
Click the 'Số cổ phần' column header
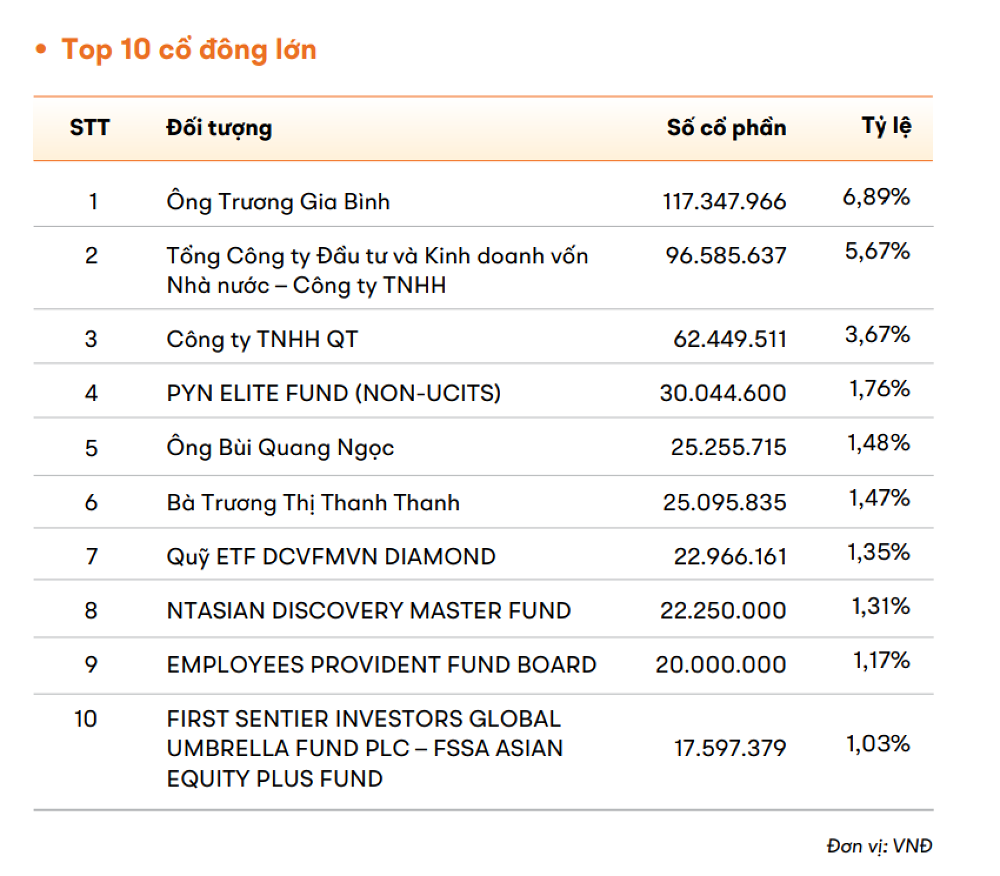tap(726, 128)
